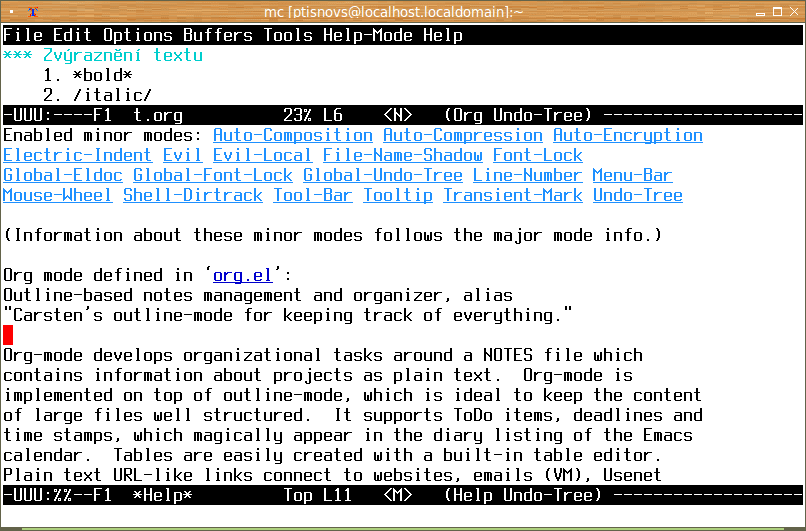
Task: Open the Edit menu
Action: [x=72, y=35]
